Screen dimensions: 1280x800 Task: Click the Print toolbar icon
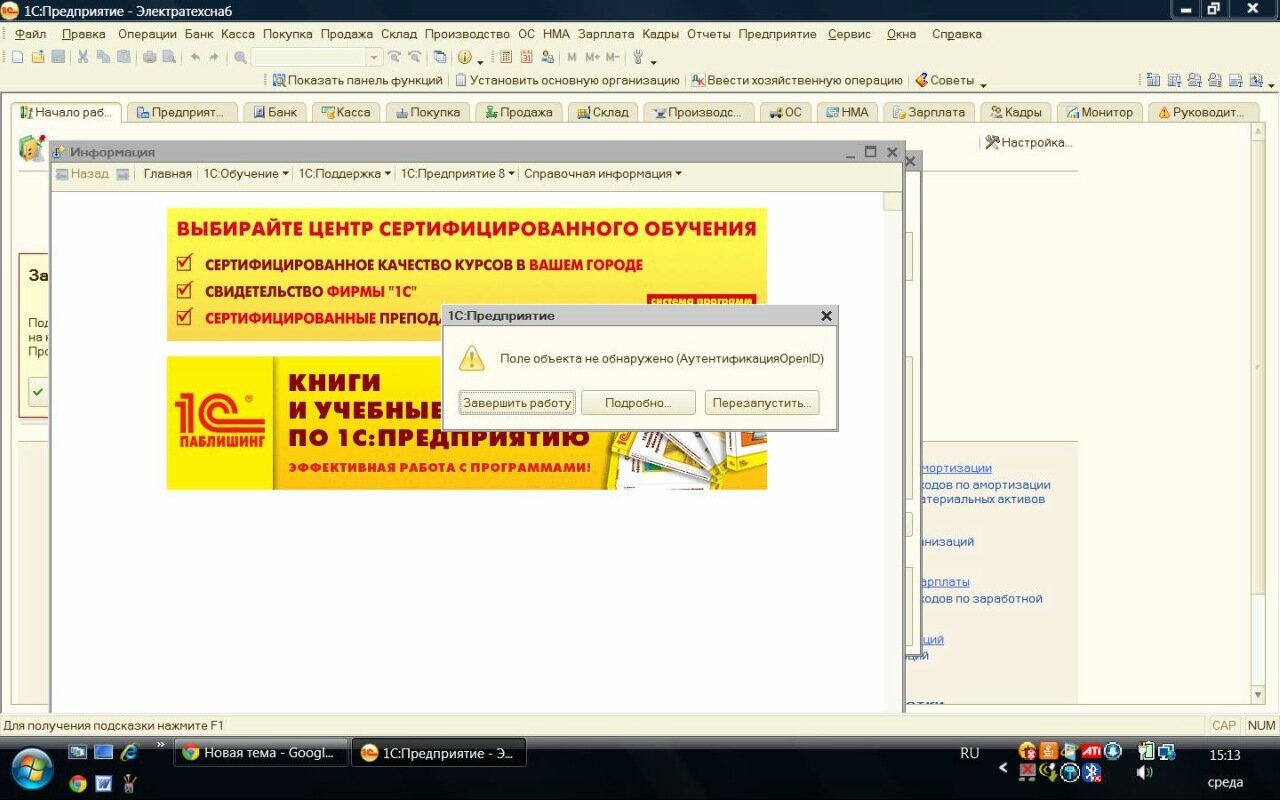[x=149, y=57]
